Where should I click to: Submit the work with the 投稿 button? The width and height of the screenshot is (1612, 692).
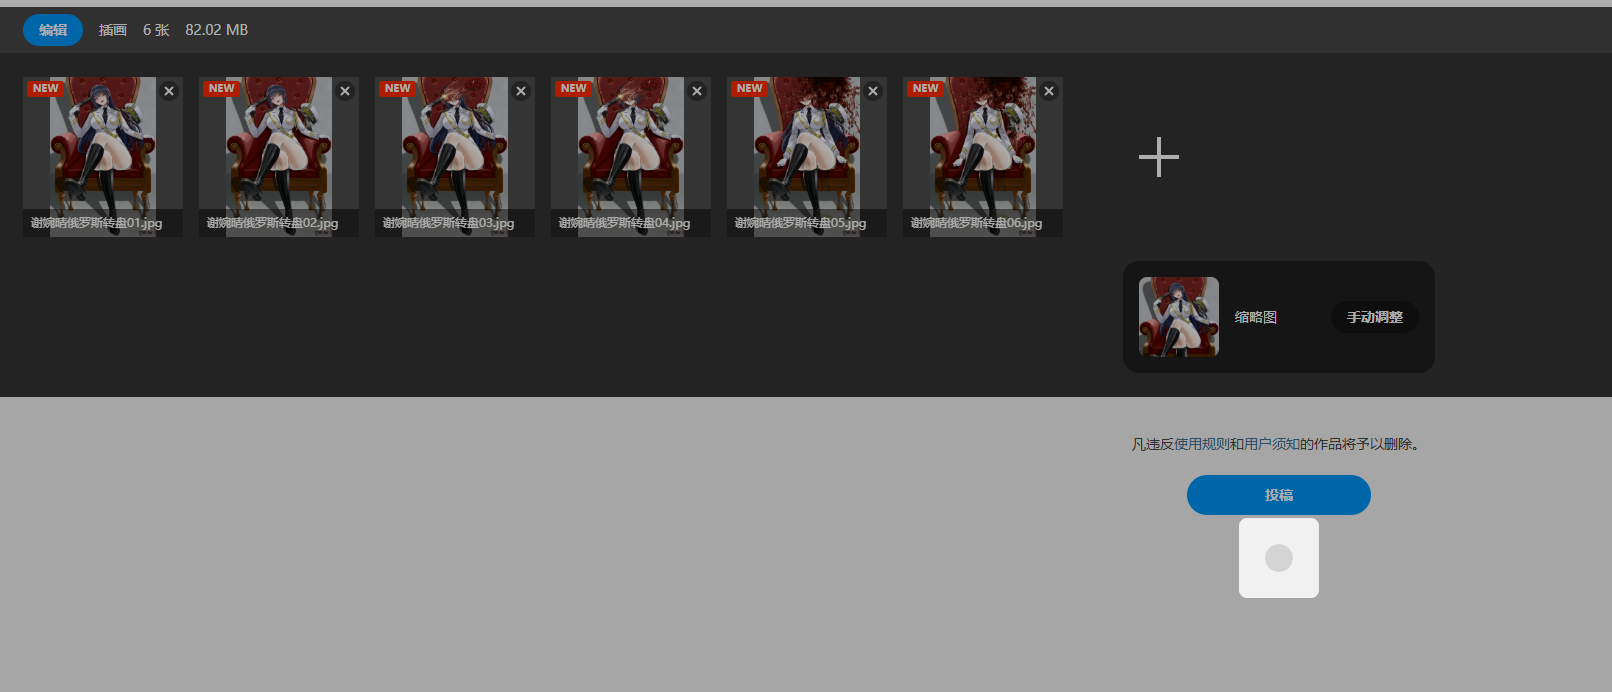coord(1279,495)
